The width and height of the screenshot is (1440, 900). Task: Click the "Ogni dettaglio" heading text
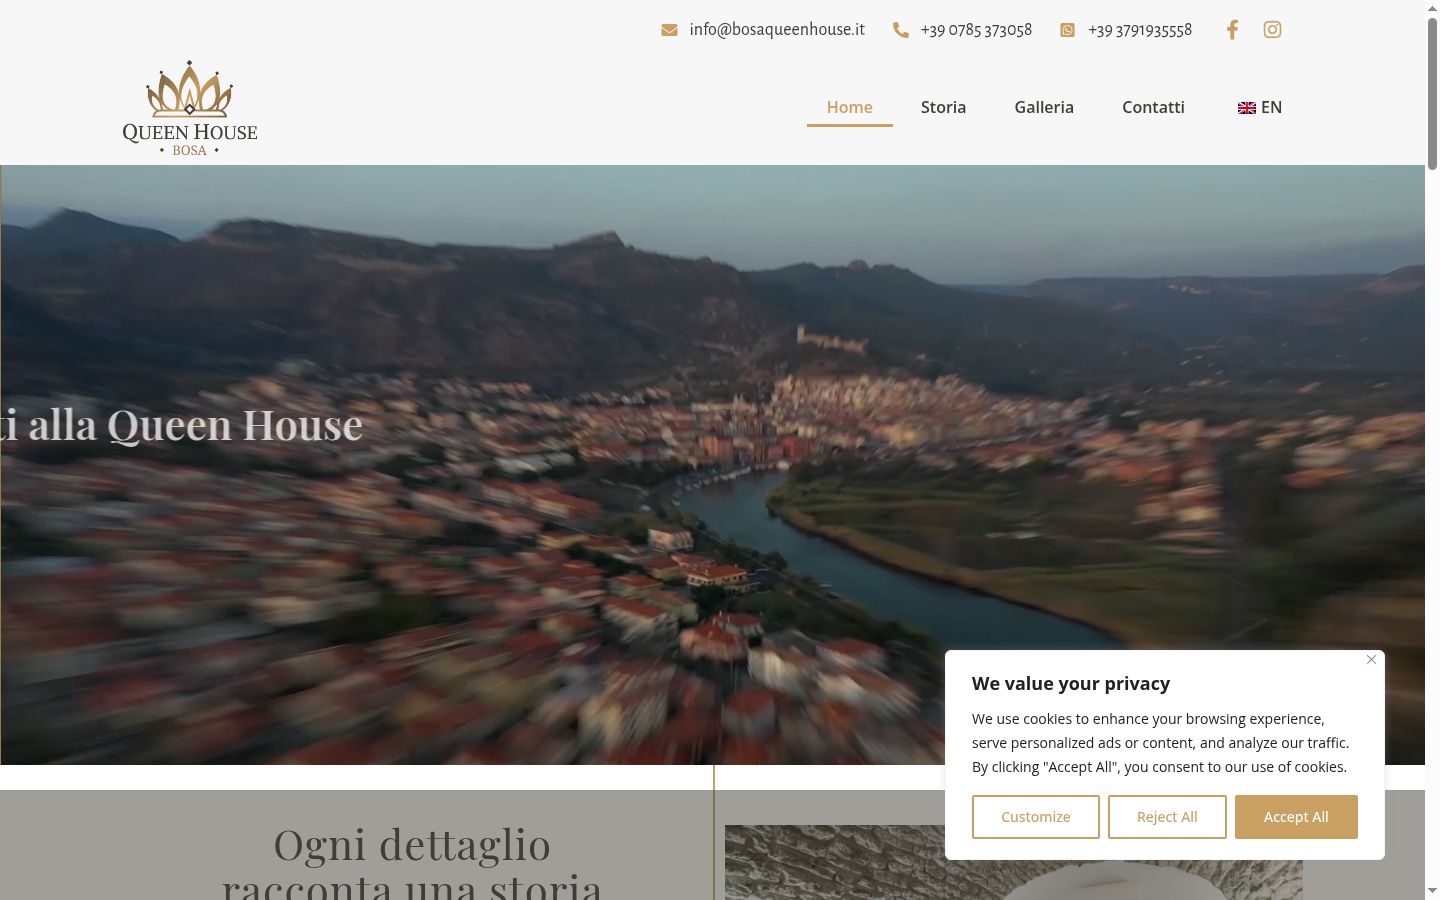pos(412,845)
